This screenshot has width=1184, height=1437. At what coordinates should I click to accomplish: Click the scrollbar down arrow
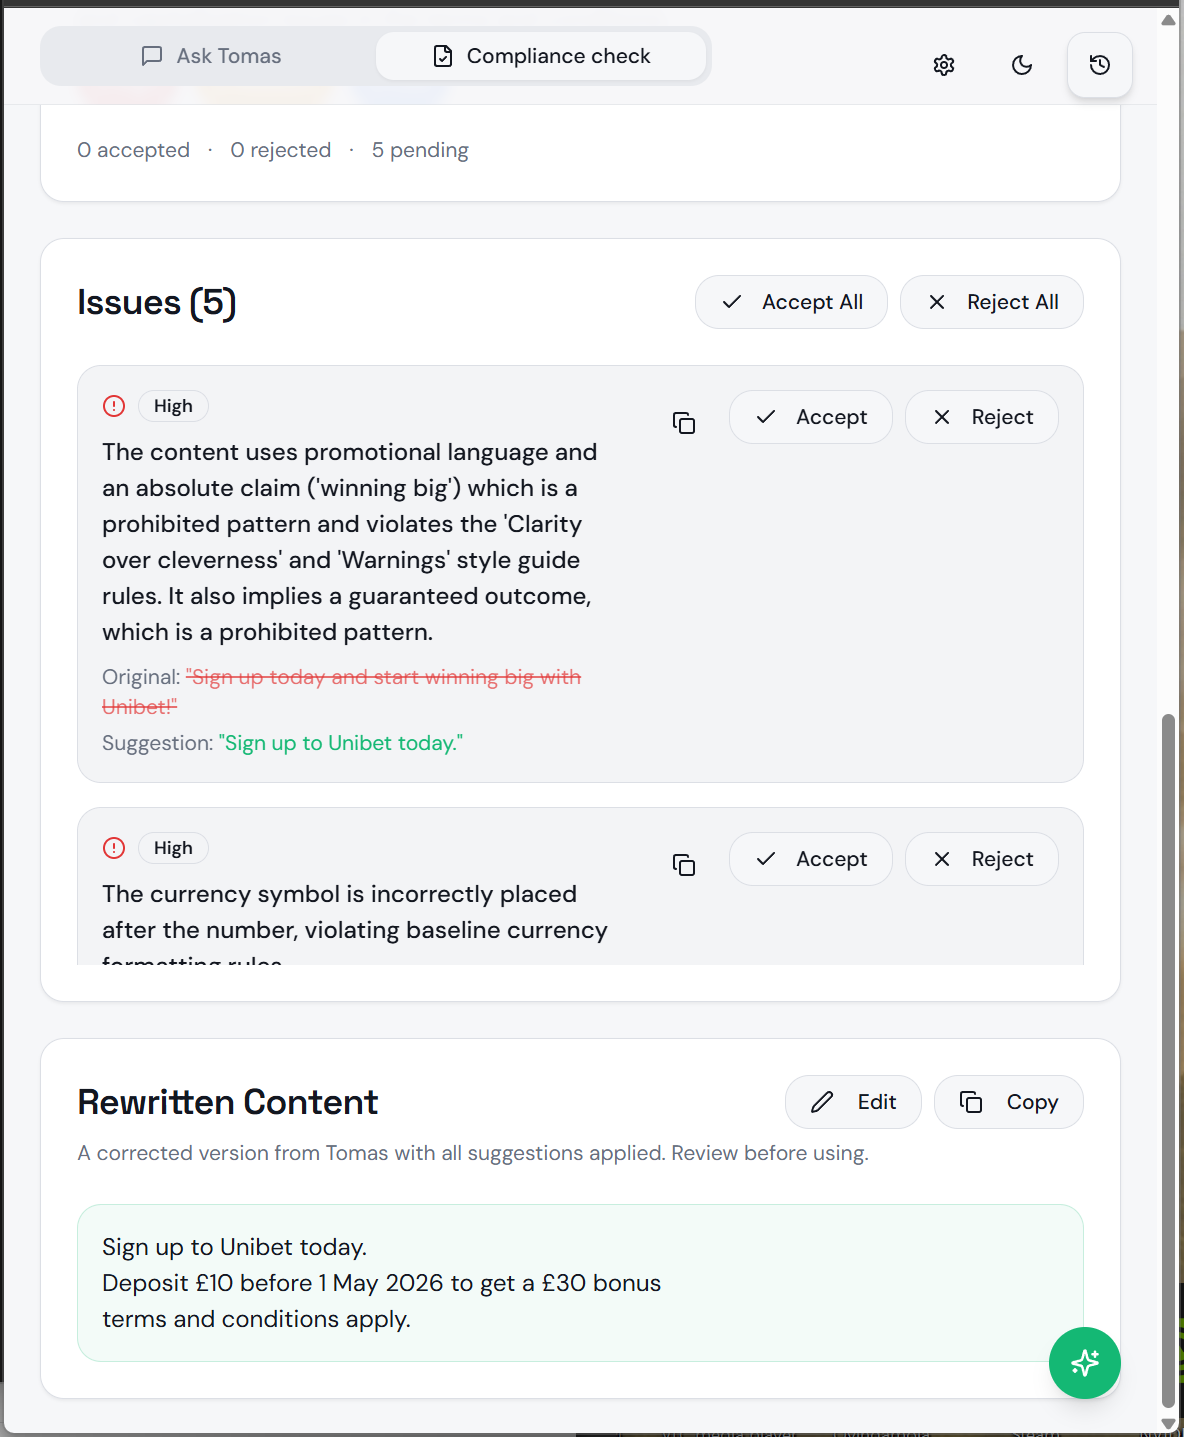tap(1168, 1424)
